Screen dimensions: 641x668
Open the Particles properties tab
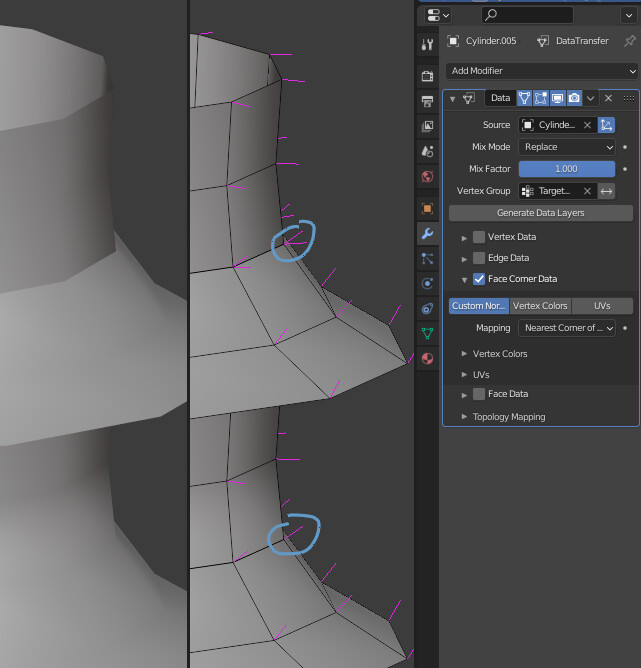427,259
